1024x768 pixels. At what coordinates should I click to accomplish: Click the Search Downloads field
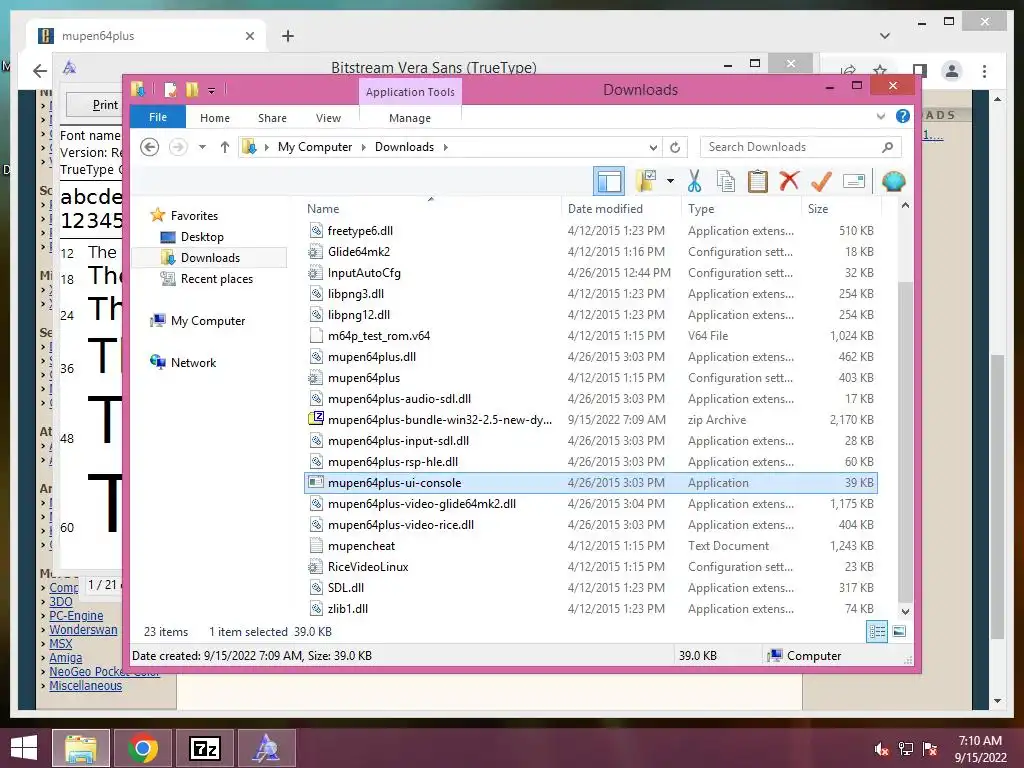[801, 147]
